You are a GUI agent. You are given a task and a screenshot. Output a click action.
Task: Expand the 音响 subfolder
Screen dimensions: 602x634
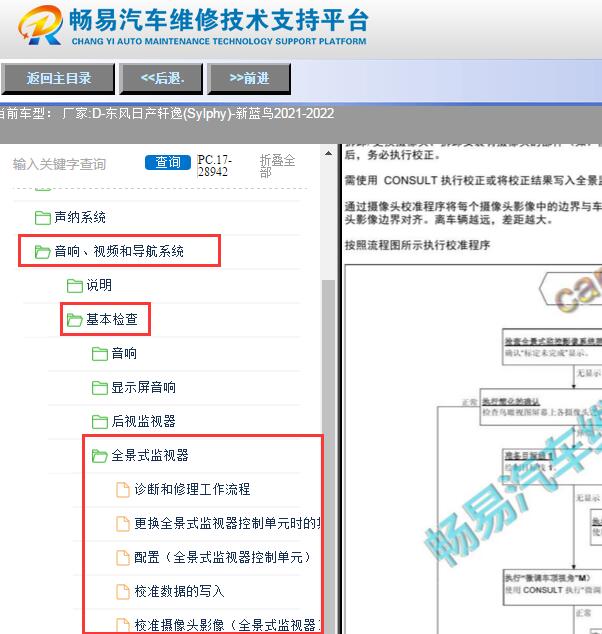(124, 353)
